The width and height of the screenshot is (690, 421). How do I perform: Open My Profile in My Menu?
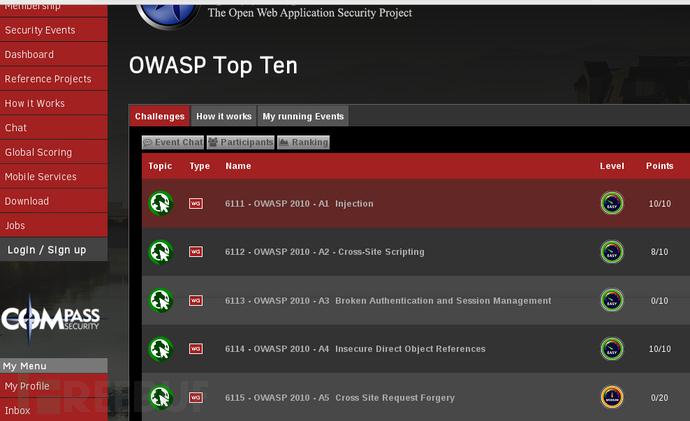click(54, 386)
